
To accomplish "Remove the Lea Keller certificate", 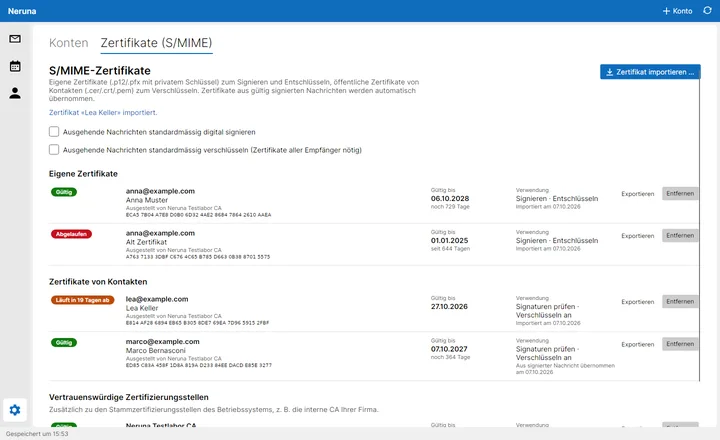I will (x=680, y=301).
